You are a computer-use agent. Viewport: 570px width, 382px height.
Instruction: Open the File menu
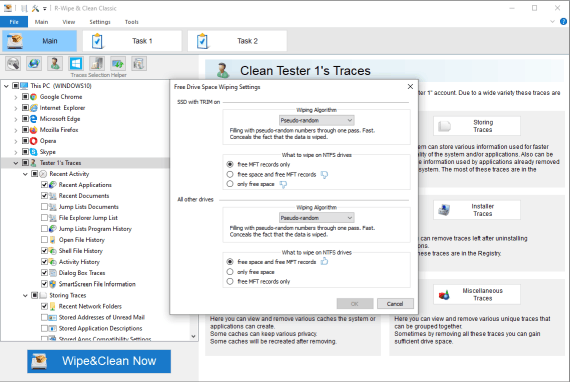[x=14, y=22]
